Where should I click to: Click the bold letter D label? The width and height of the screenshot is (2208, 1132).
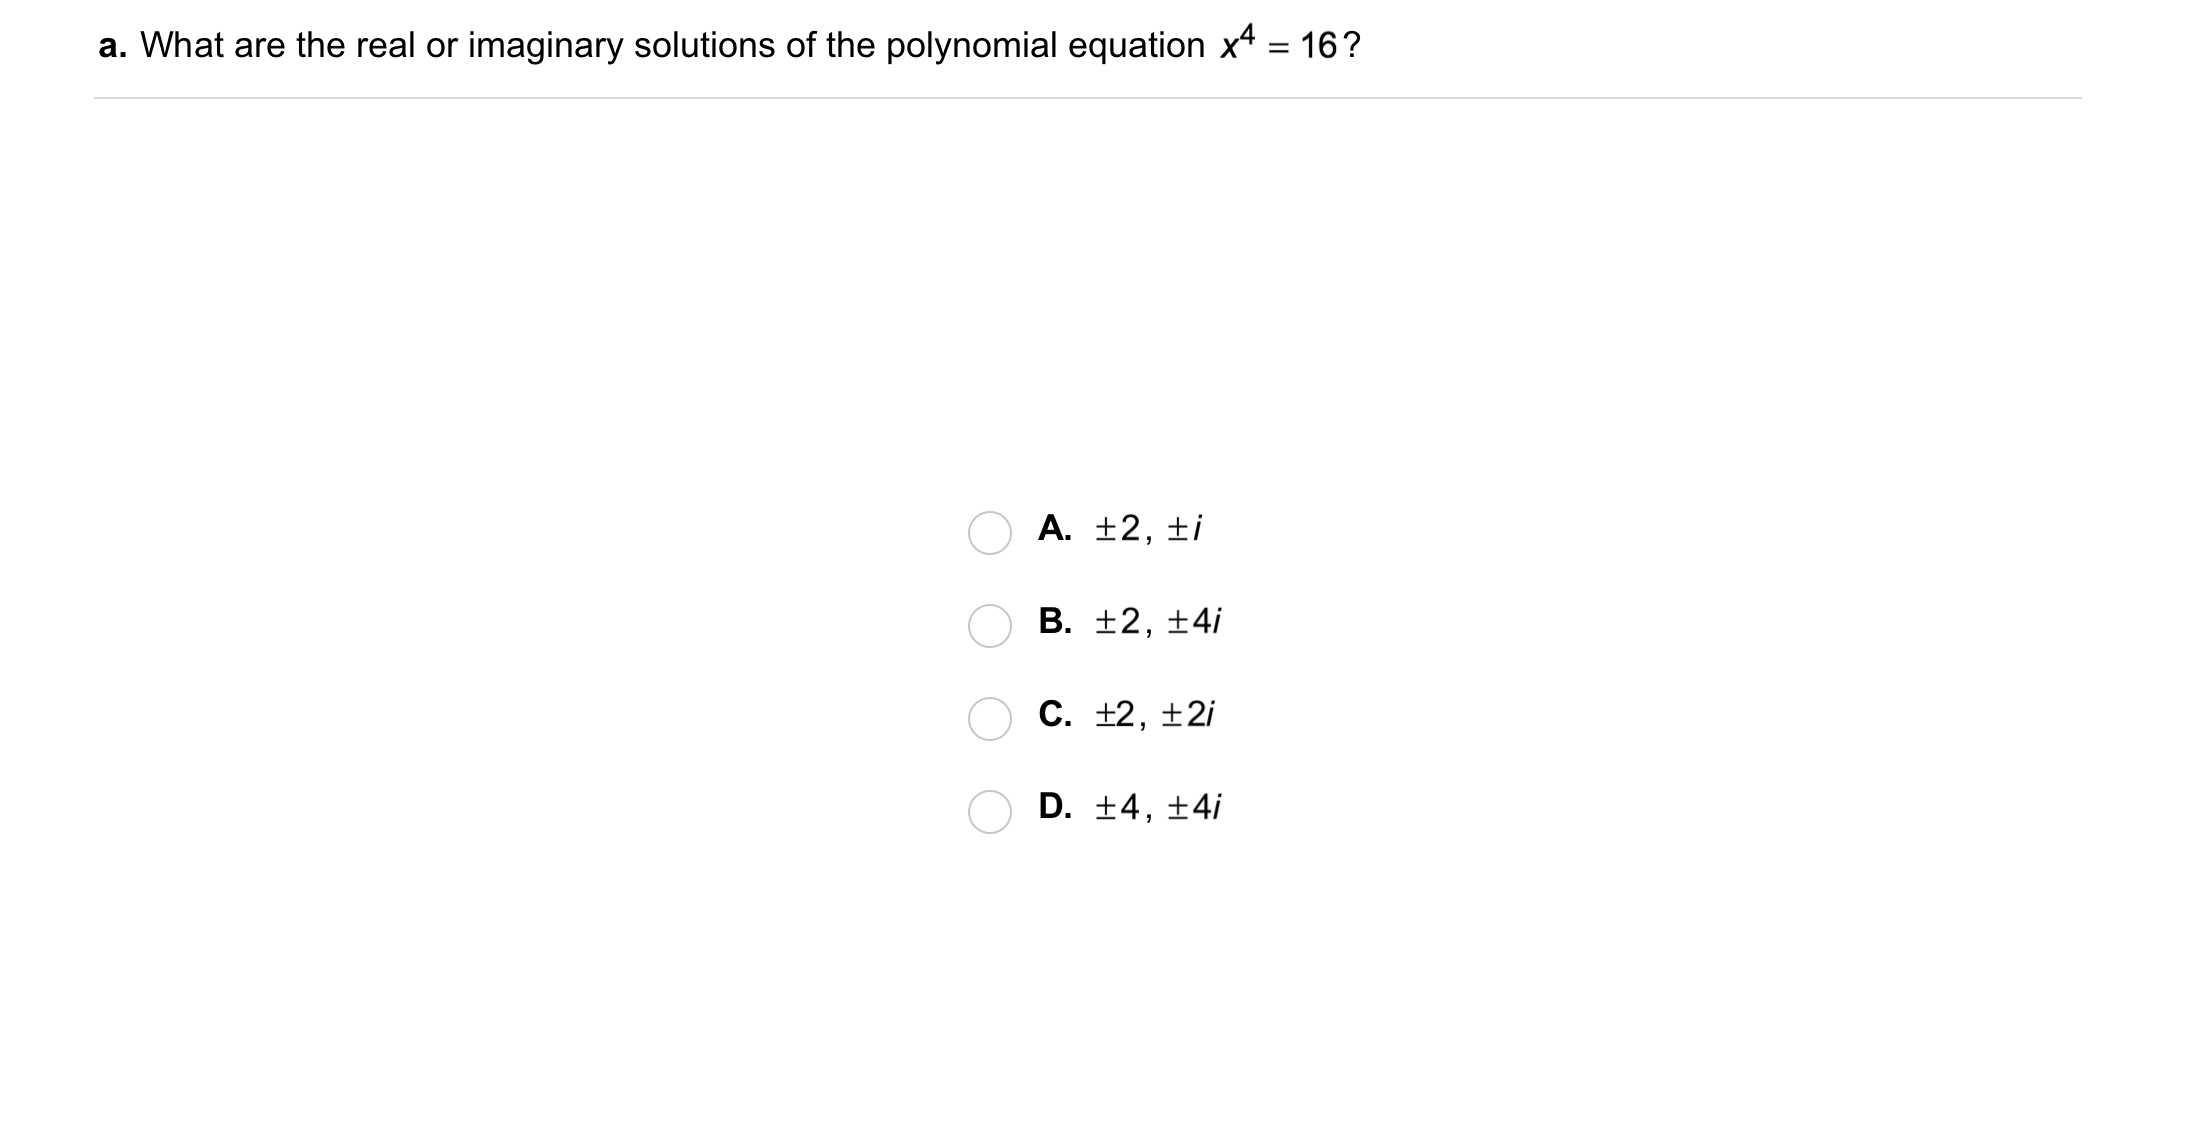pyautogui.click(x=1054, y=806)
